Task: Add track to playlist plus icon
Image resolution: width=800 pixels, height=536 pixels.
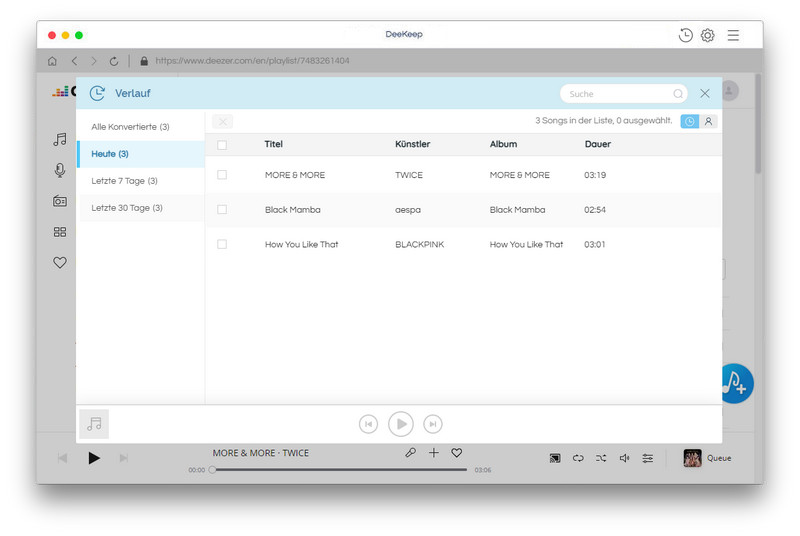Action: 434,452
